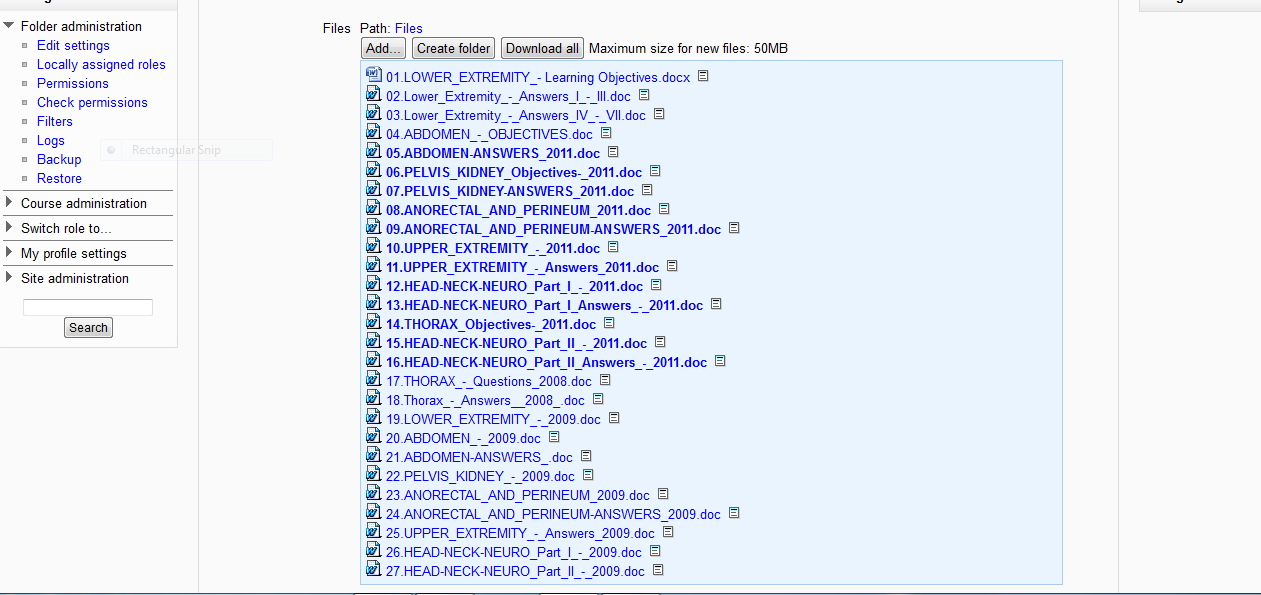Open options icon for 08.ANORECTAL_AND_PERINEUM_2011.doc
The height and width of the screenshot is (595, 1261).
664,209
